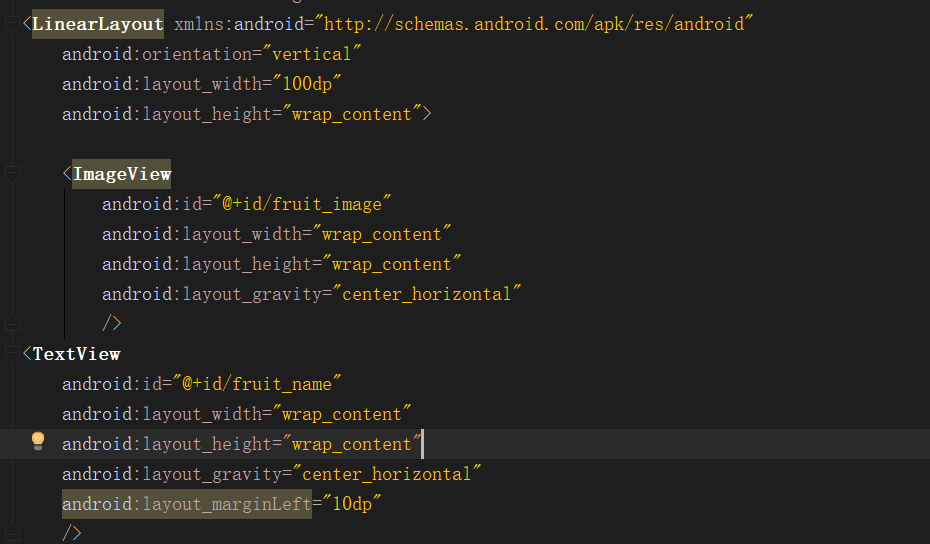Viewport: 930px width, 544px height.
Task: Click the highlighted ImageView tag name
Action: pyautogui.click(x=122, y=174)
